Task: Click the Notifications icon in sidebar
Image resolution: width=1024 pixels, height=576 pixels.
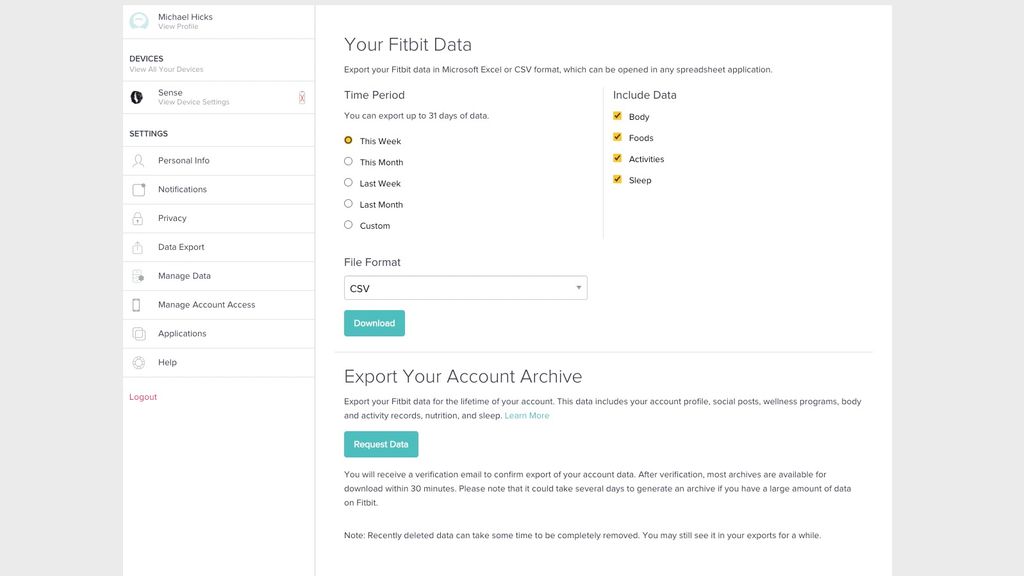Action: (137, 190)
